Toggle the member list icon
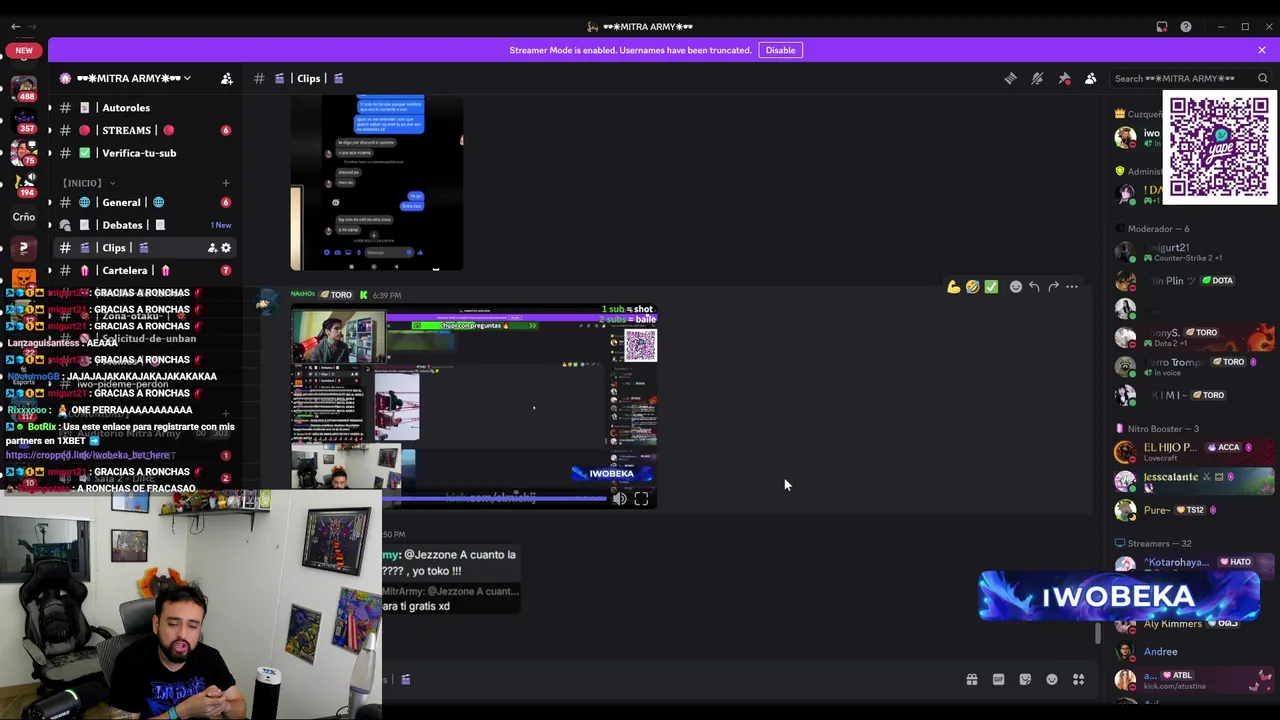This screenshot has height=720, width=1280. tap(1091, 78)
